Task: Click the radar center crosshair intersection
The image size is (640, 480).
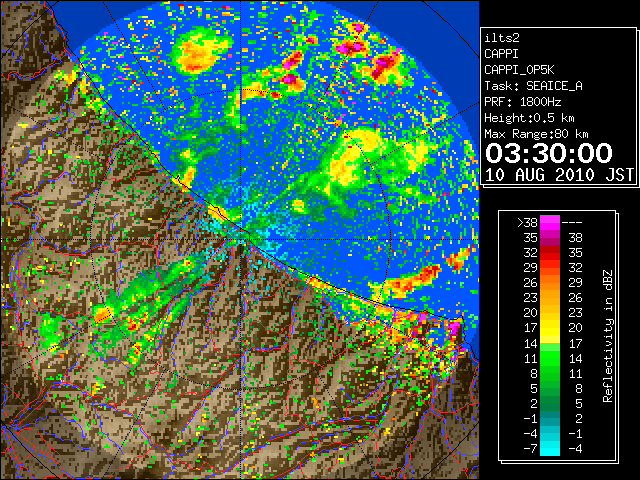Action: pyautogui.click(x=241, y=239)
